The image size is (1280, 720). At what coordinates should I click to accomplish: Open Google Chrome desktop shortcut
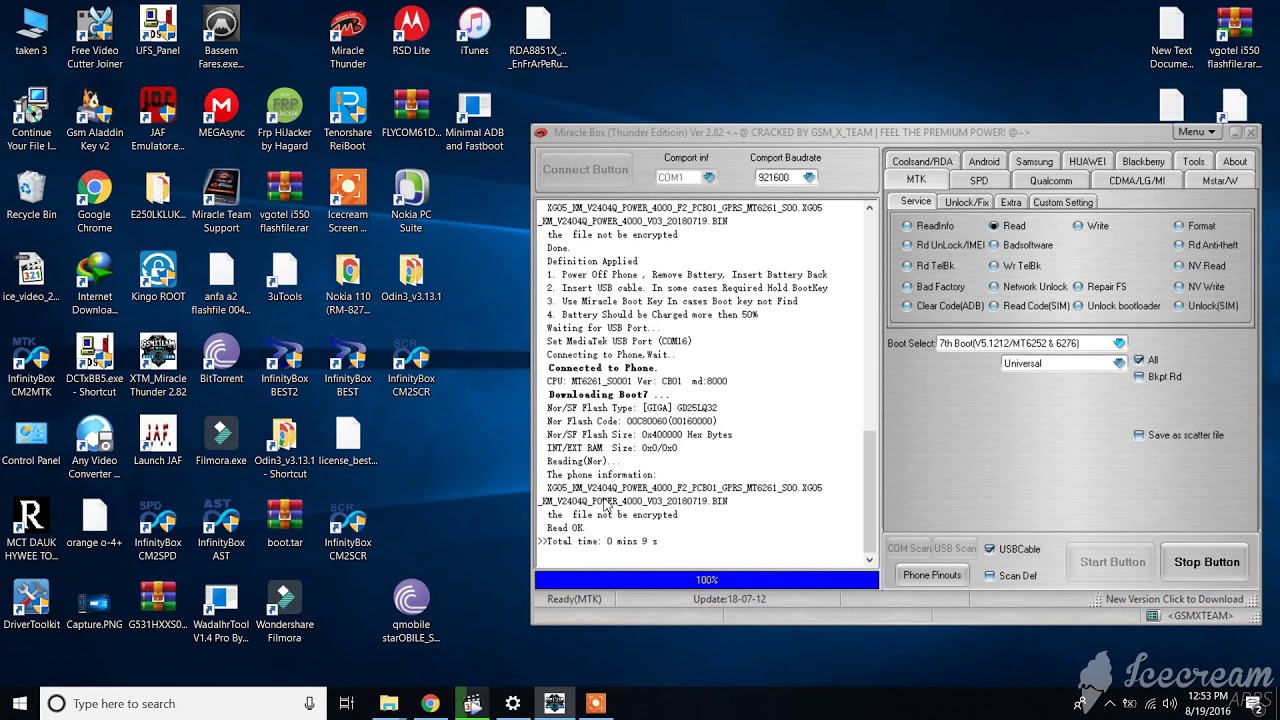coord(95,202)
